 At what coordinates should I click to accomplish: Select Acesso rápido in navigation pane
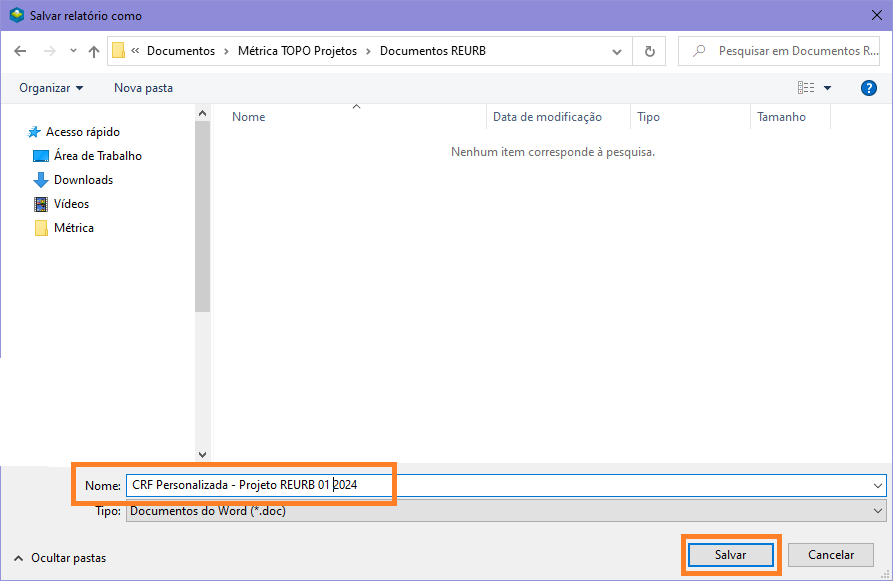click(82, 132)
